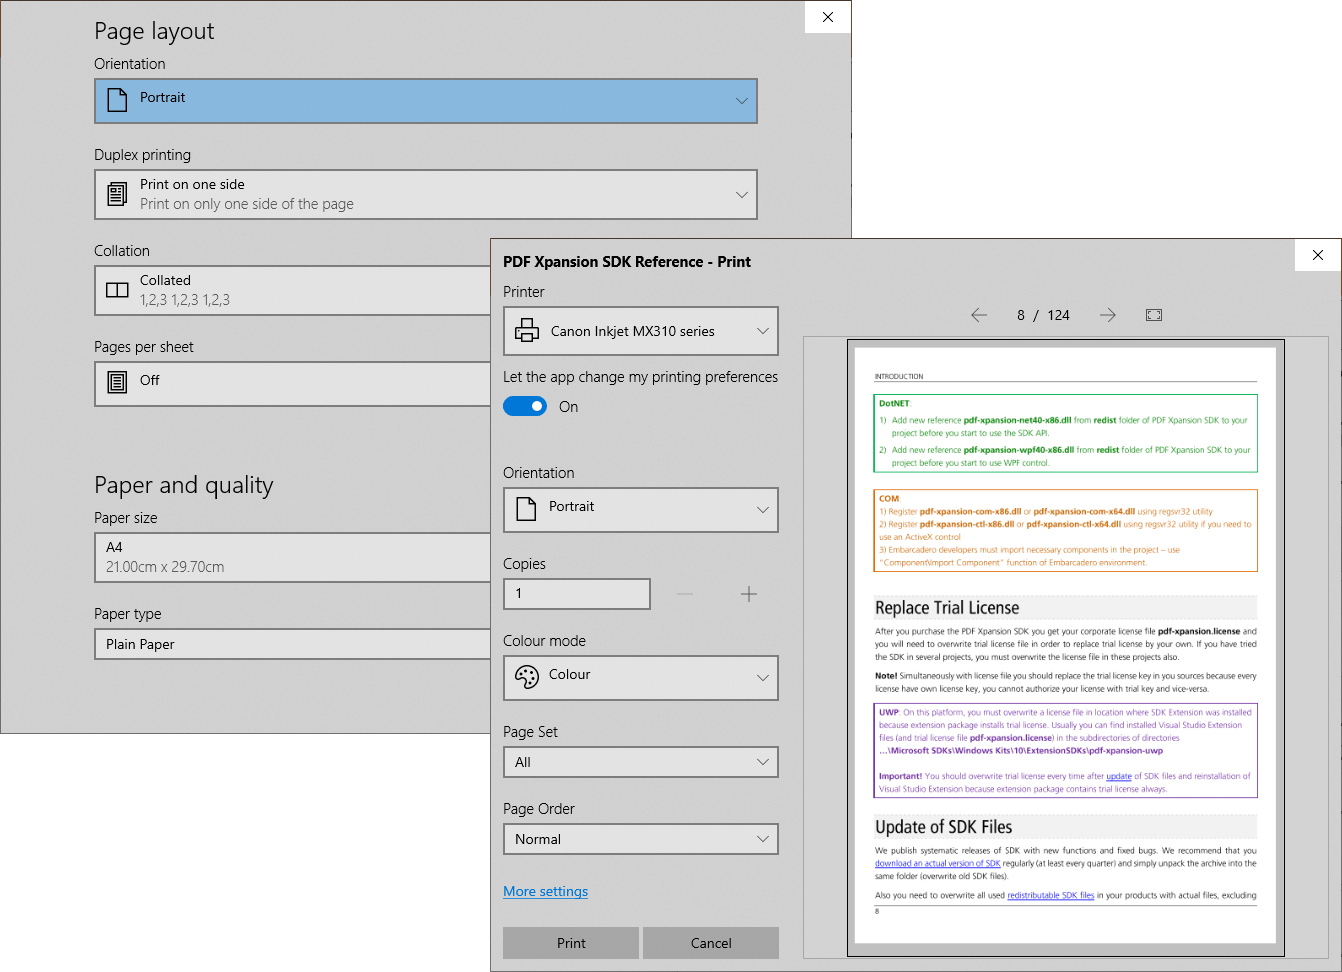Click the download an actual version of SDK link

[x=937, y=863]
